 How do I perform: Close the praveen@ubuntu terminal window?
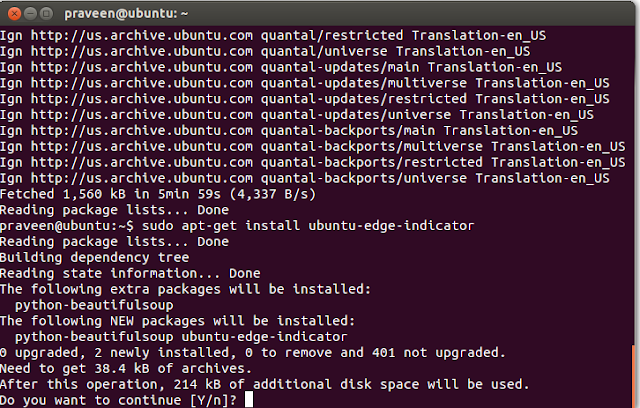pyautogui.click(x=12, y=13)
